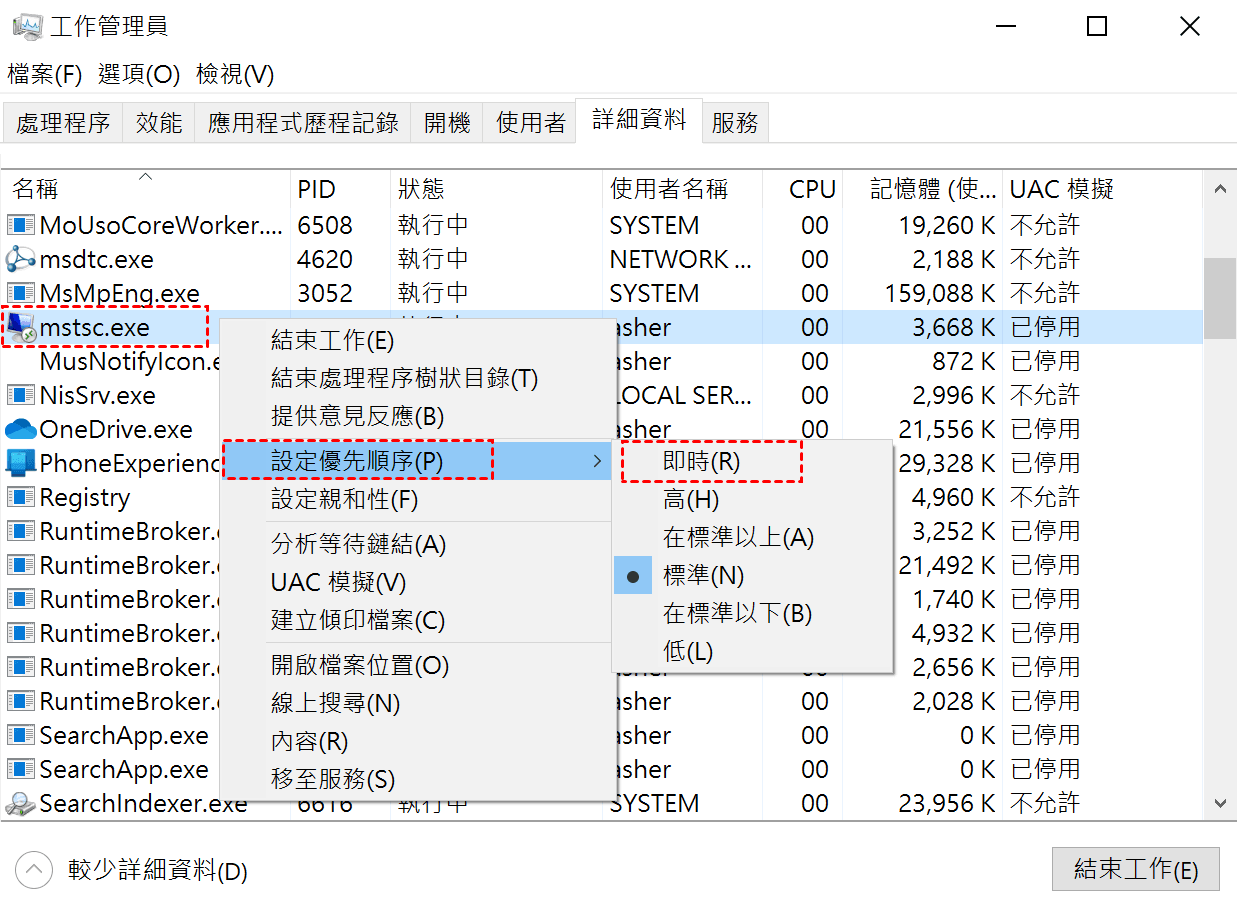Click 較少詳細資料(D) link
1237x917 pixels.
158,870
